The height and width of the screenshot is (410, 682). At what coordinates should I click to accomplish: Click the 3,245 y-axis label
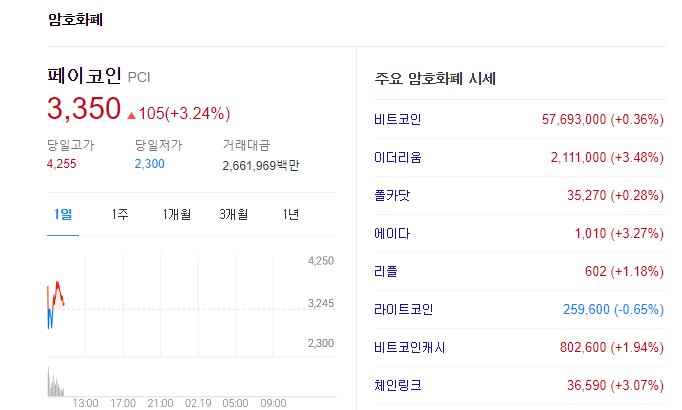321,303
